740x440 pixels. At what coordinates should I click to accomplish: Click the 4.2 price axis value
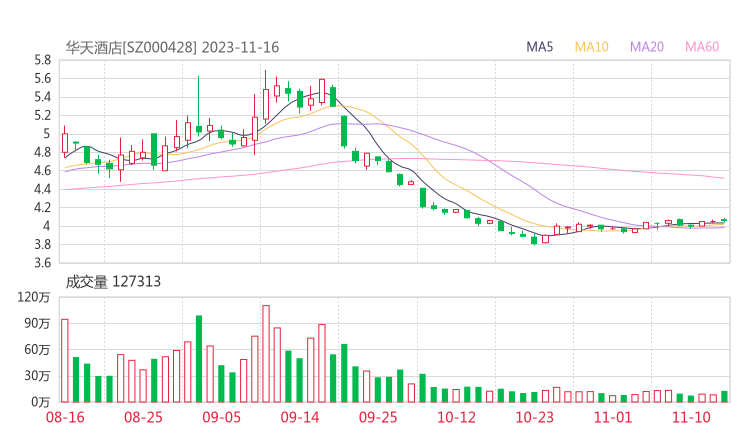coord(42,208)
